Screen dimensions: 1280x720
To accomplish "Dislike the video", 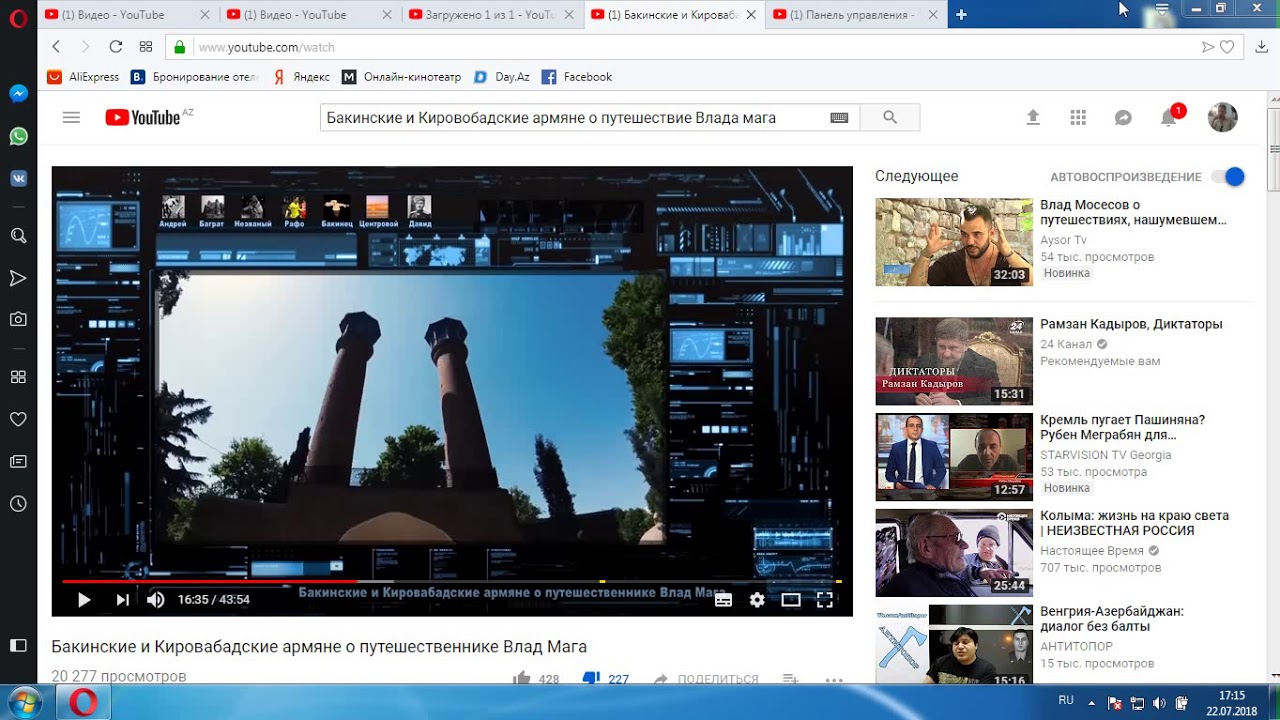I will click(x=590, y=678).
